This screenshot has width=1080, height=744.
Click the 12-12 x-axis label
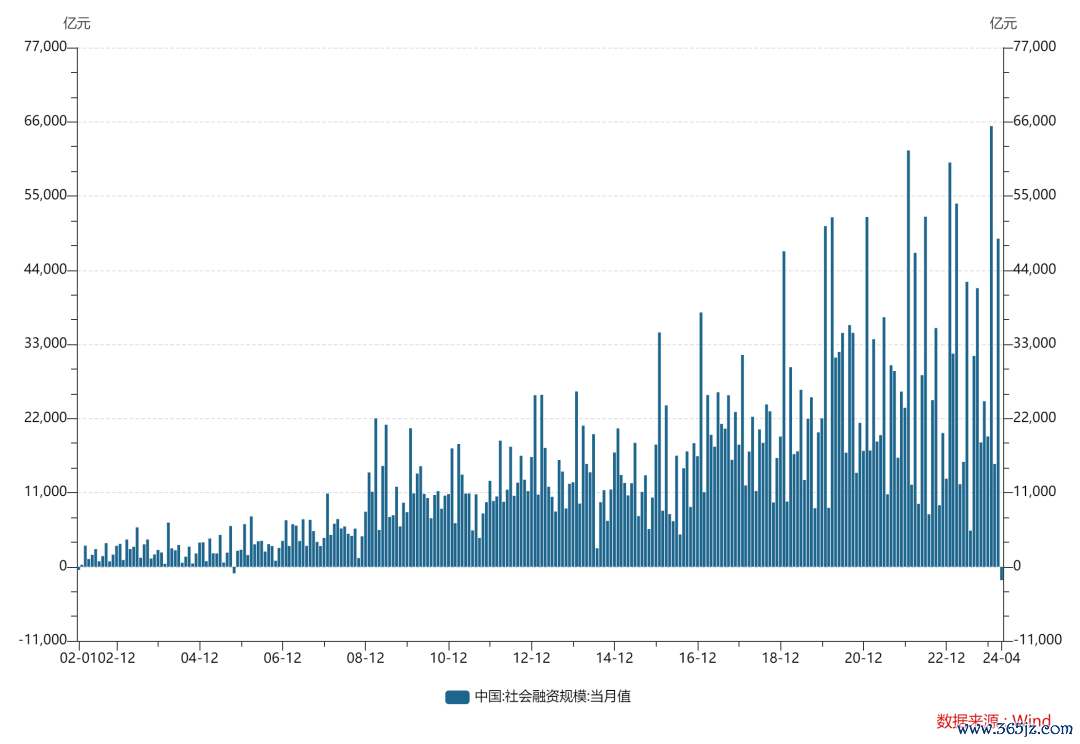tap(532, 658)
